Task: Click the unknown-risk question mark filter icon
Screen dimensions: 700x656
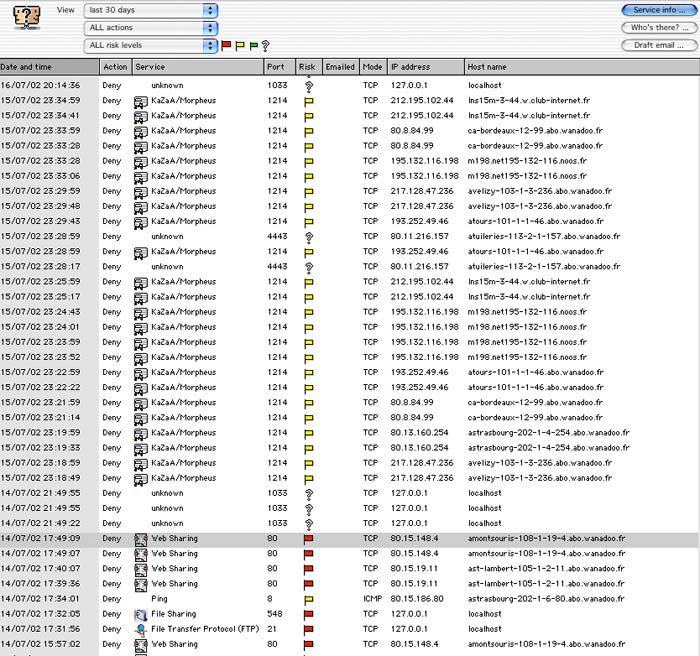Action: coord(266,45)
